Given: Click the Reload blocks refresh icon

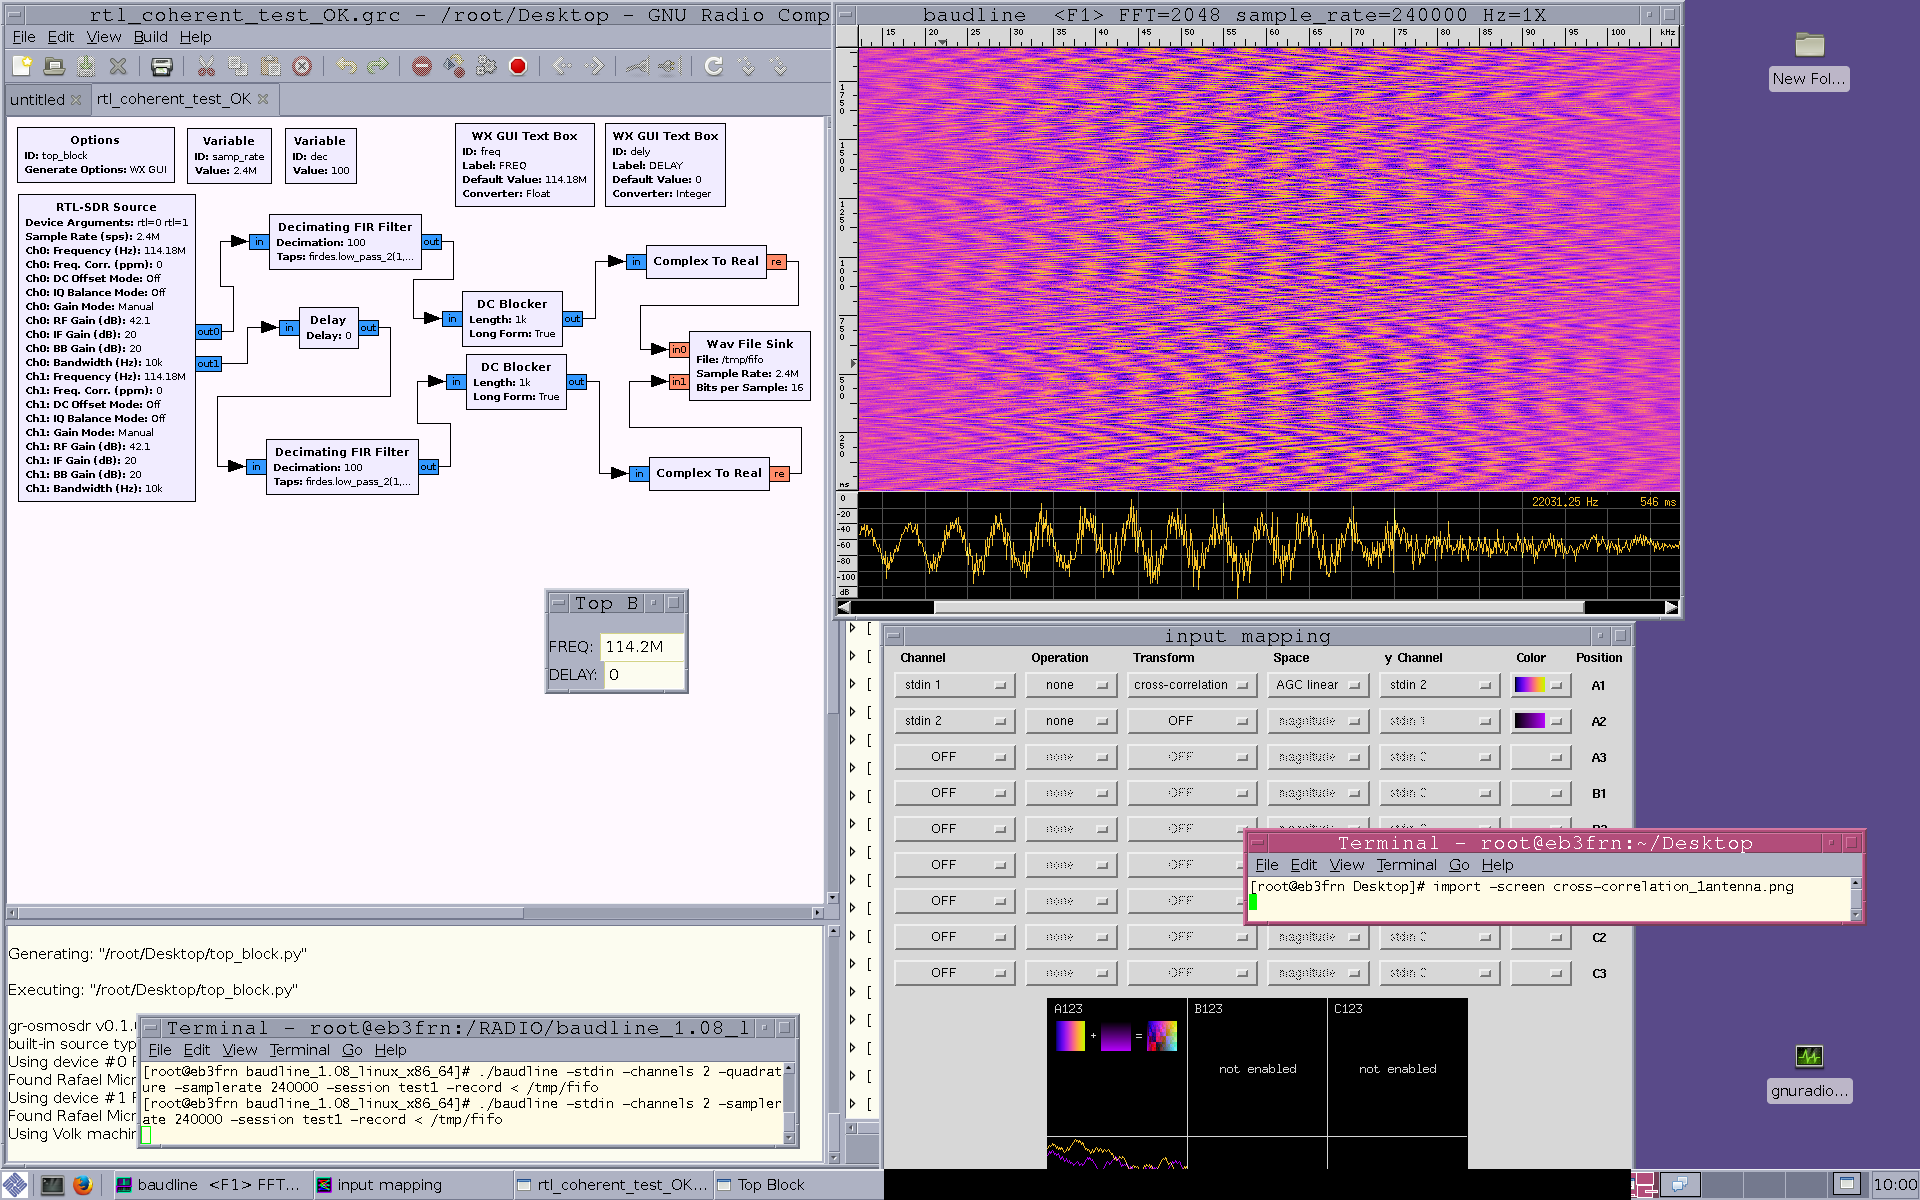Looking at the screenshot, I should (713, 66).
